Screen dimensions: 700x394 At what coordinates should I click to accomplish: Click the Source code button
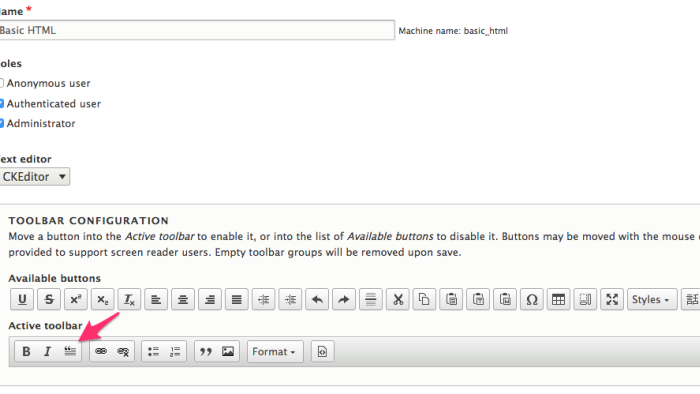[x=322, y=352]
